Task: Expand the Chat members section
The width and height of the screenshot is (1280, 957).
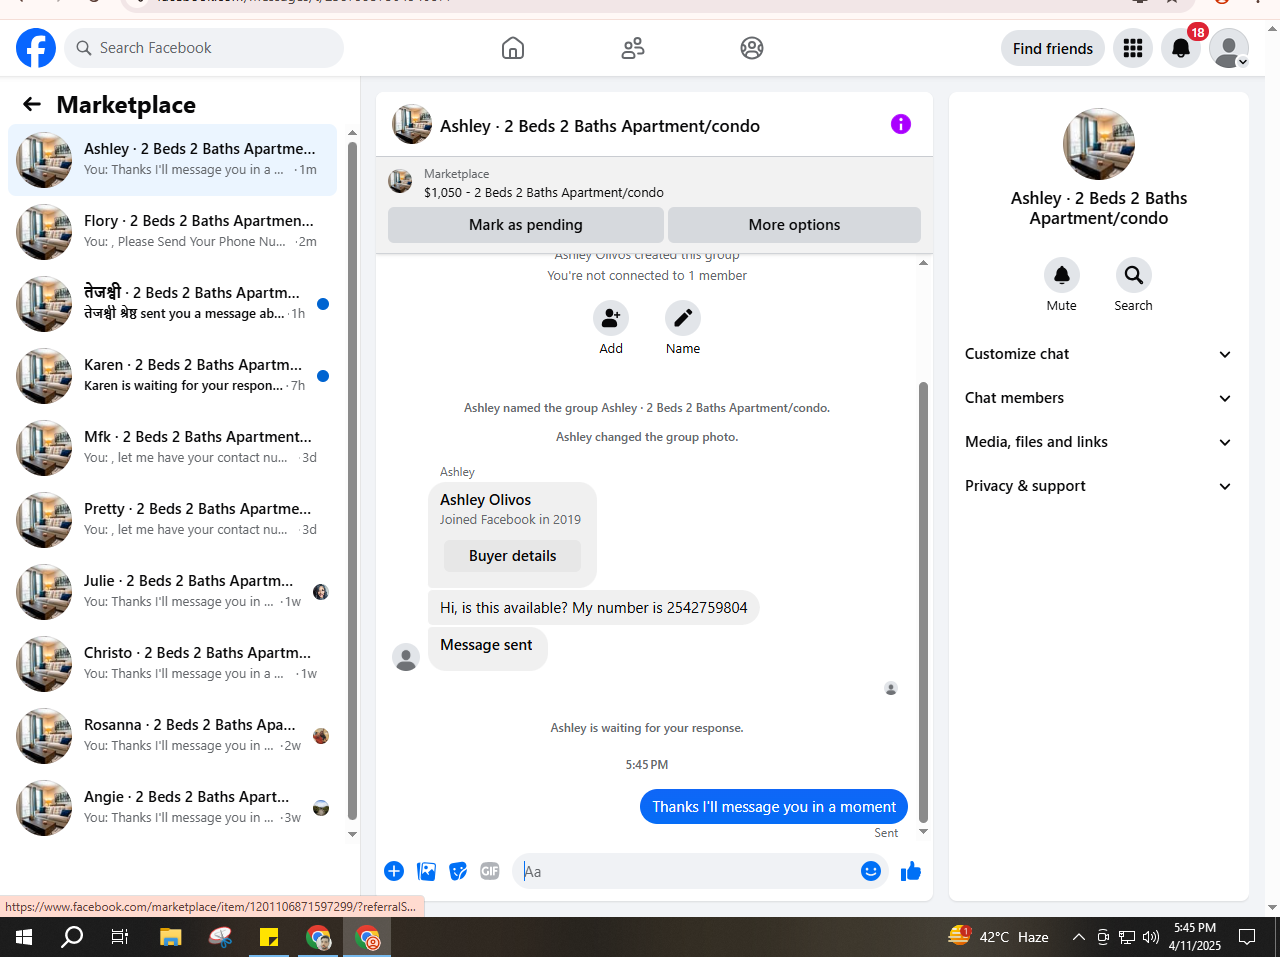Action: 1098,398
